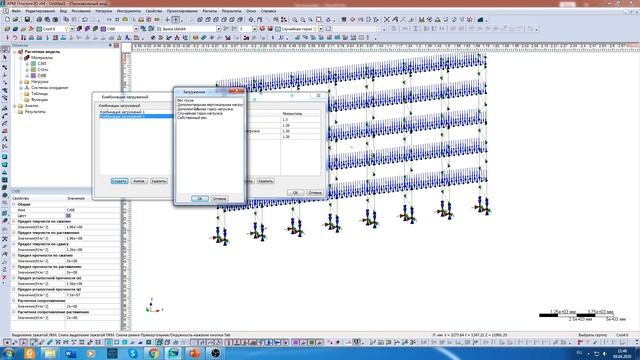Open the Результаты menu
This screenshot has width=640, height=360.
231,11
